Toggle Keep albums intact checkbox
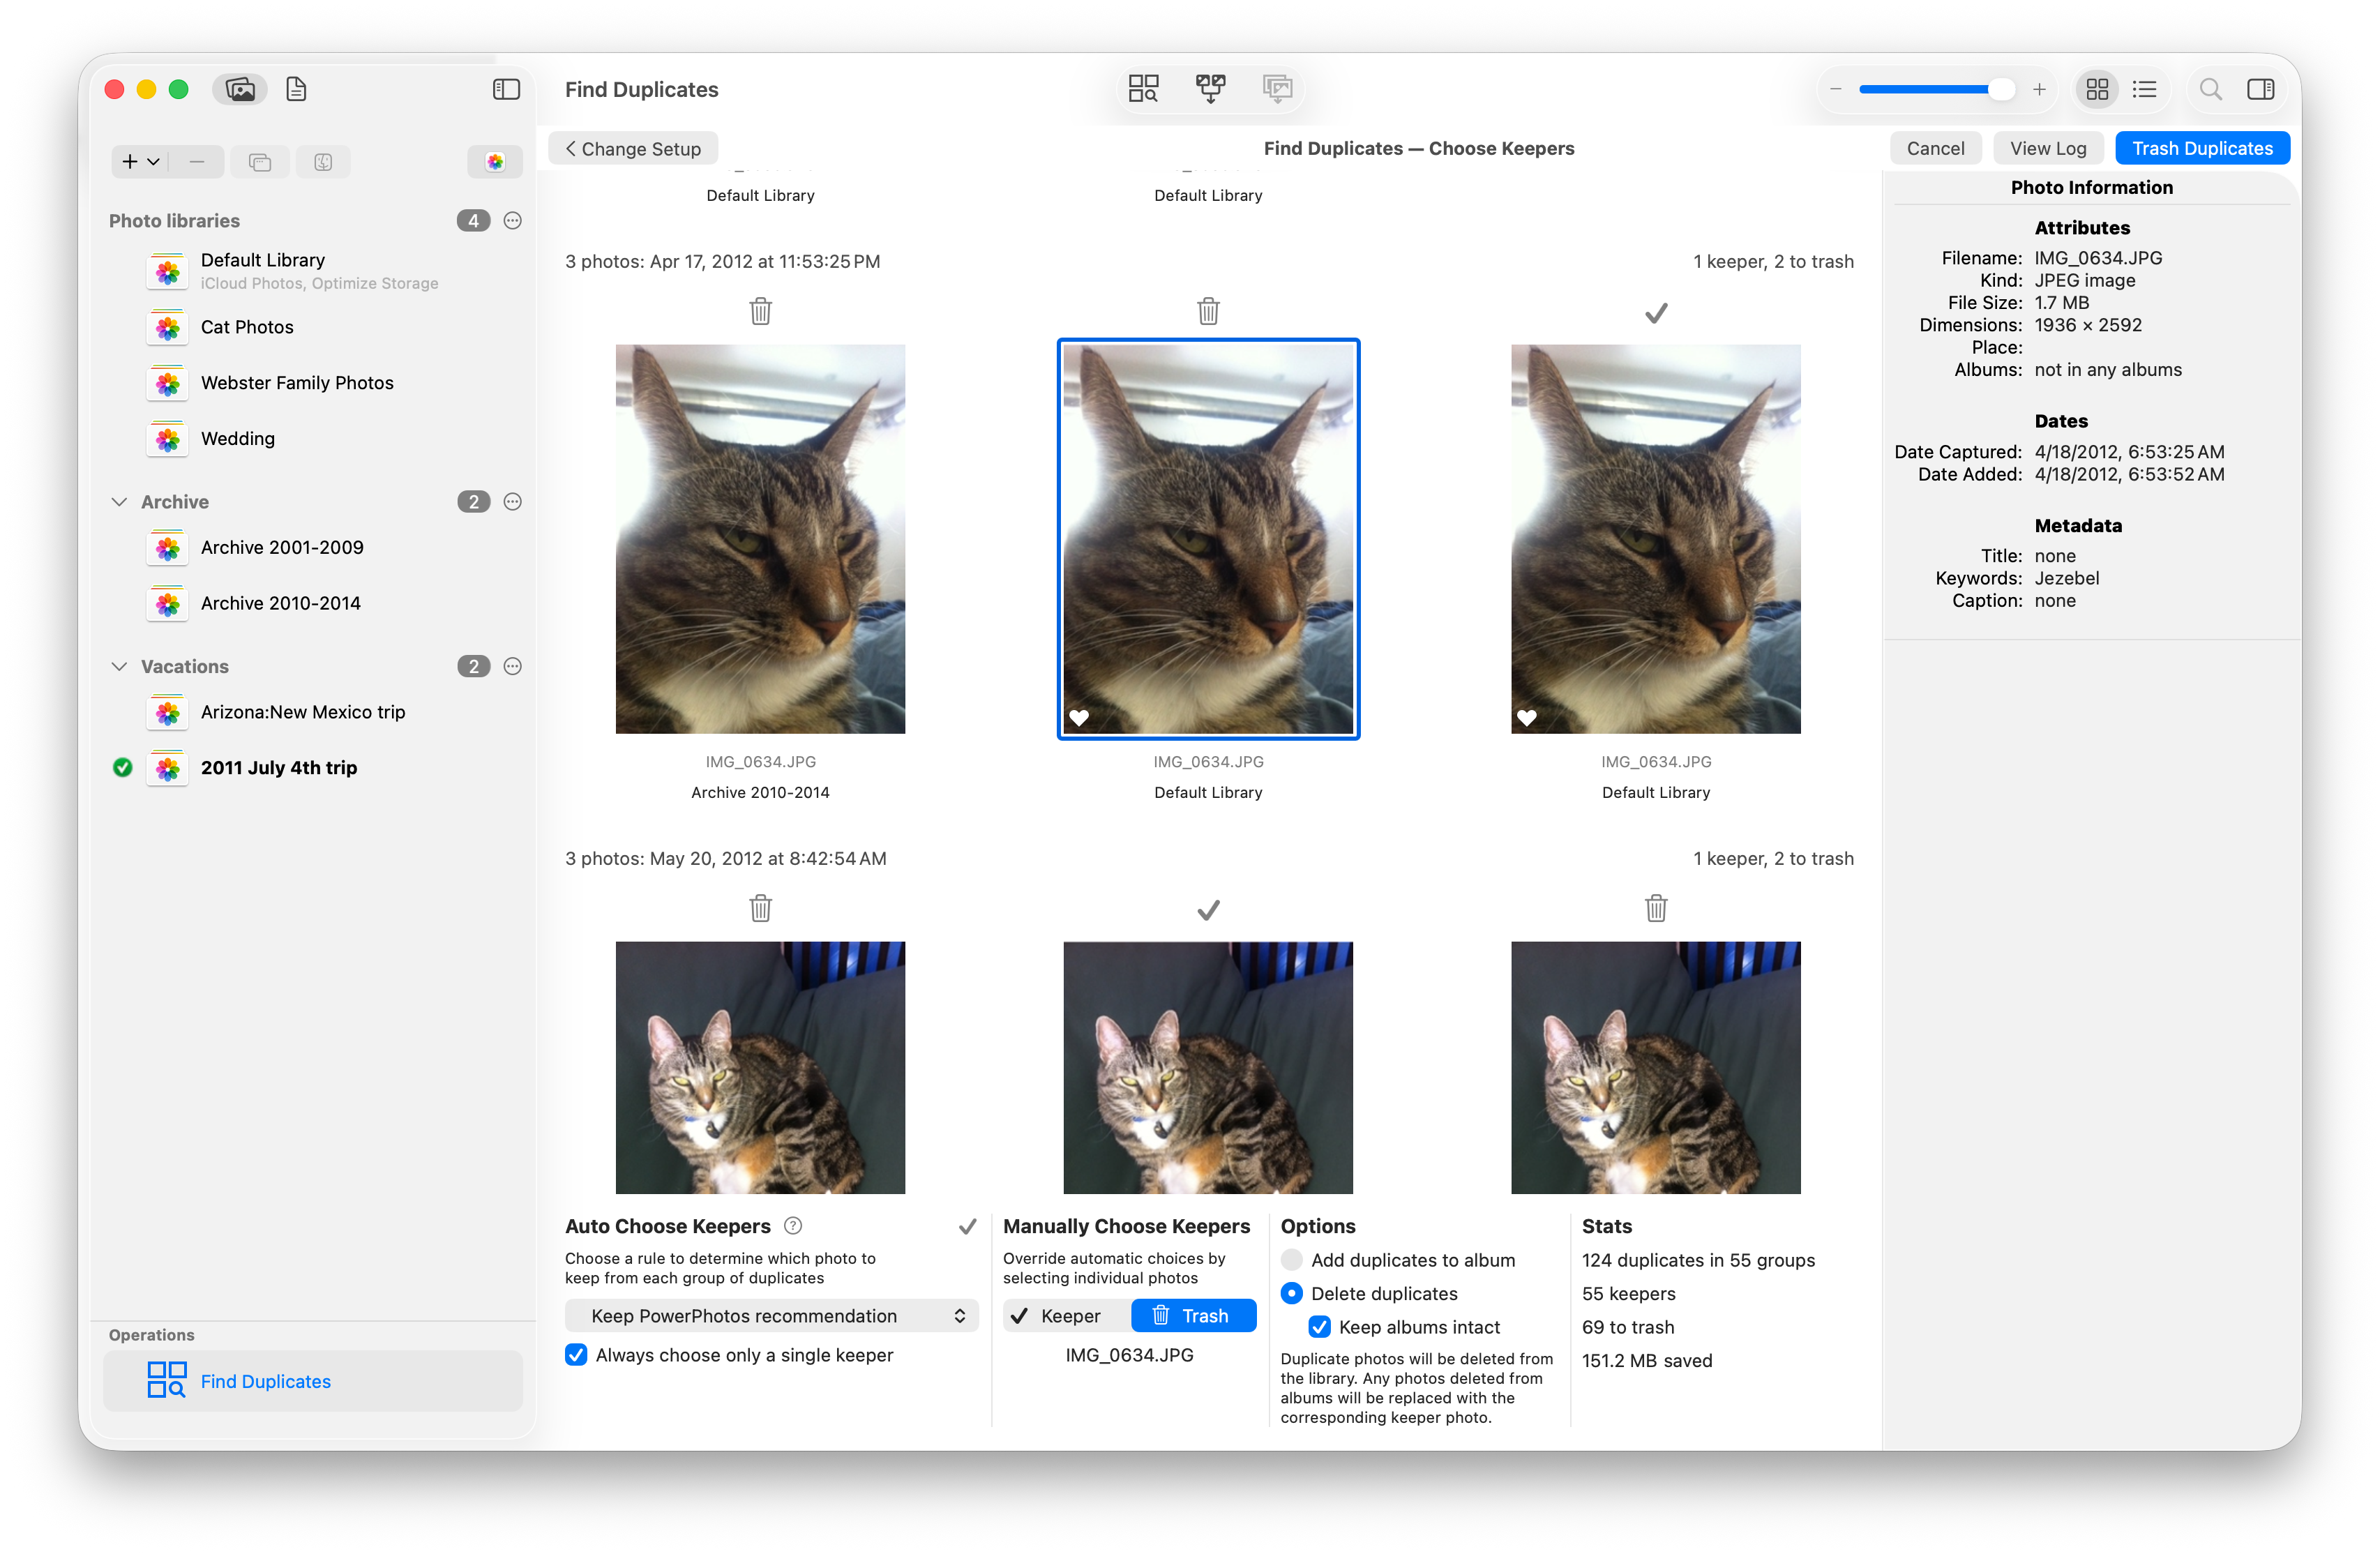The width and height of the screenshot is (2380, 1554). click(1319, 1327)
